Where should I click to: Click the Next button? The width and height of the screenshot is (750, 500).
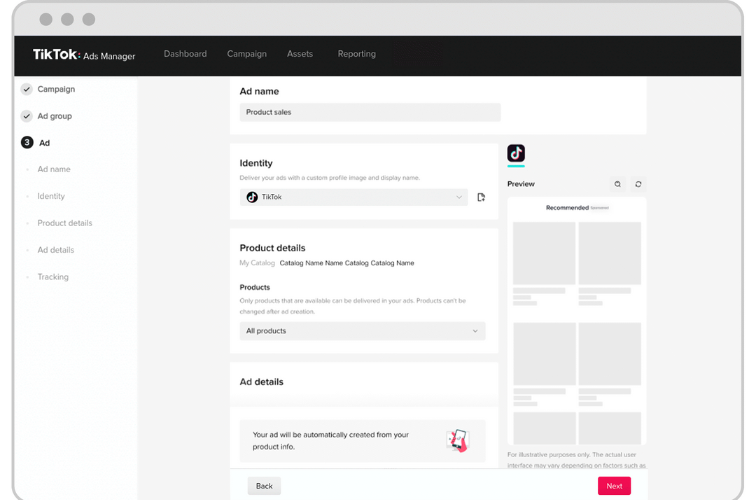click(x=614, y=486)
